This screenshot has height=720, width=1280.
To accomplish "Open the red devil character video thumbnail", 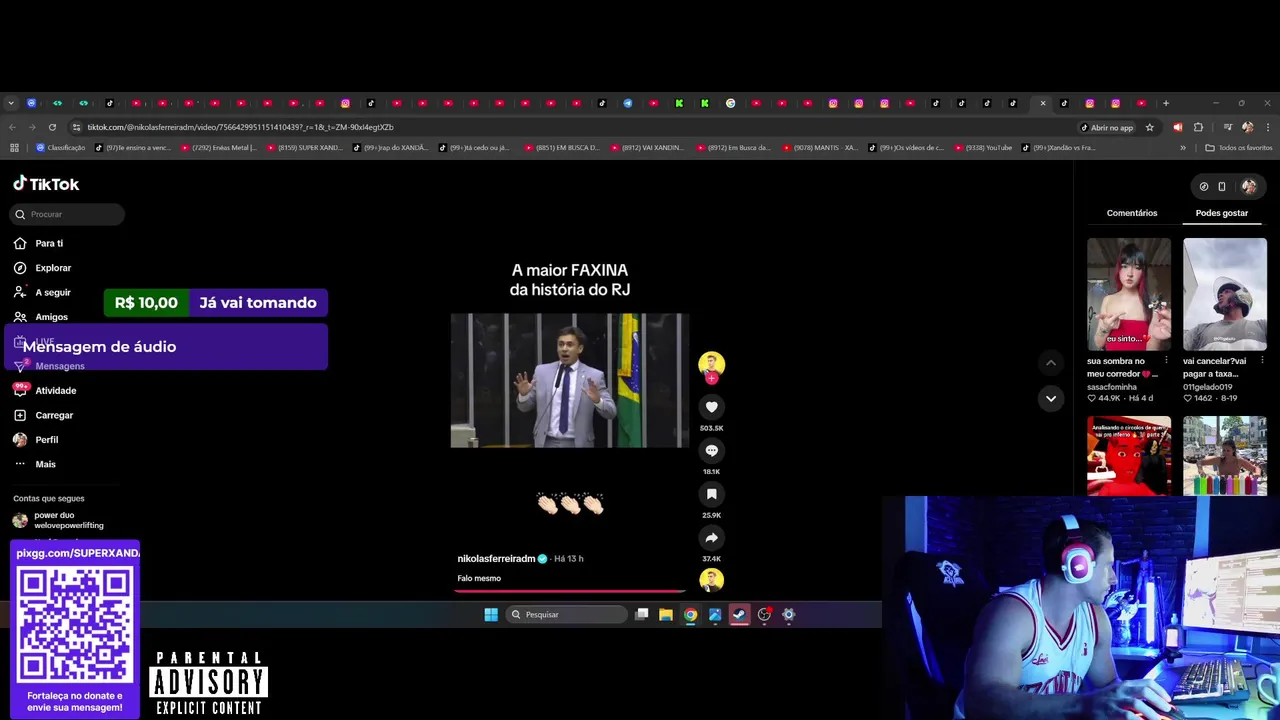I will click(x=1129, y=455).
